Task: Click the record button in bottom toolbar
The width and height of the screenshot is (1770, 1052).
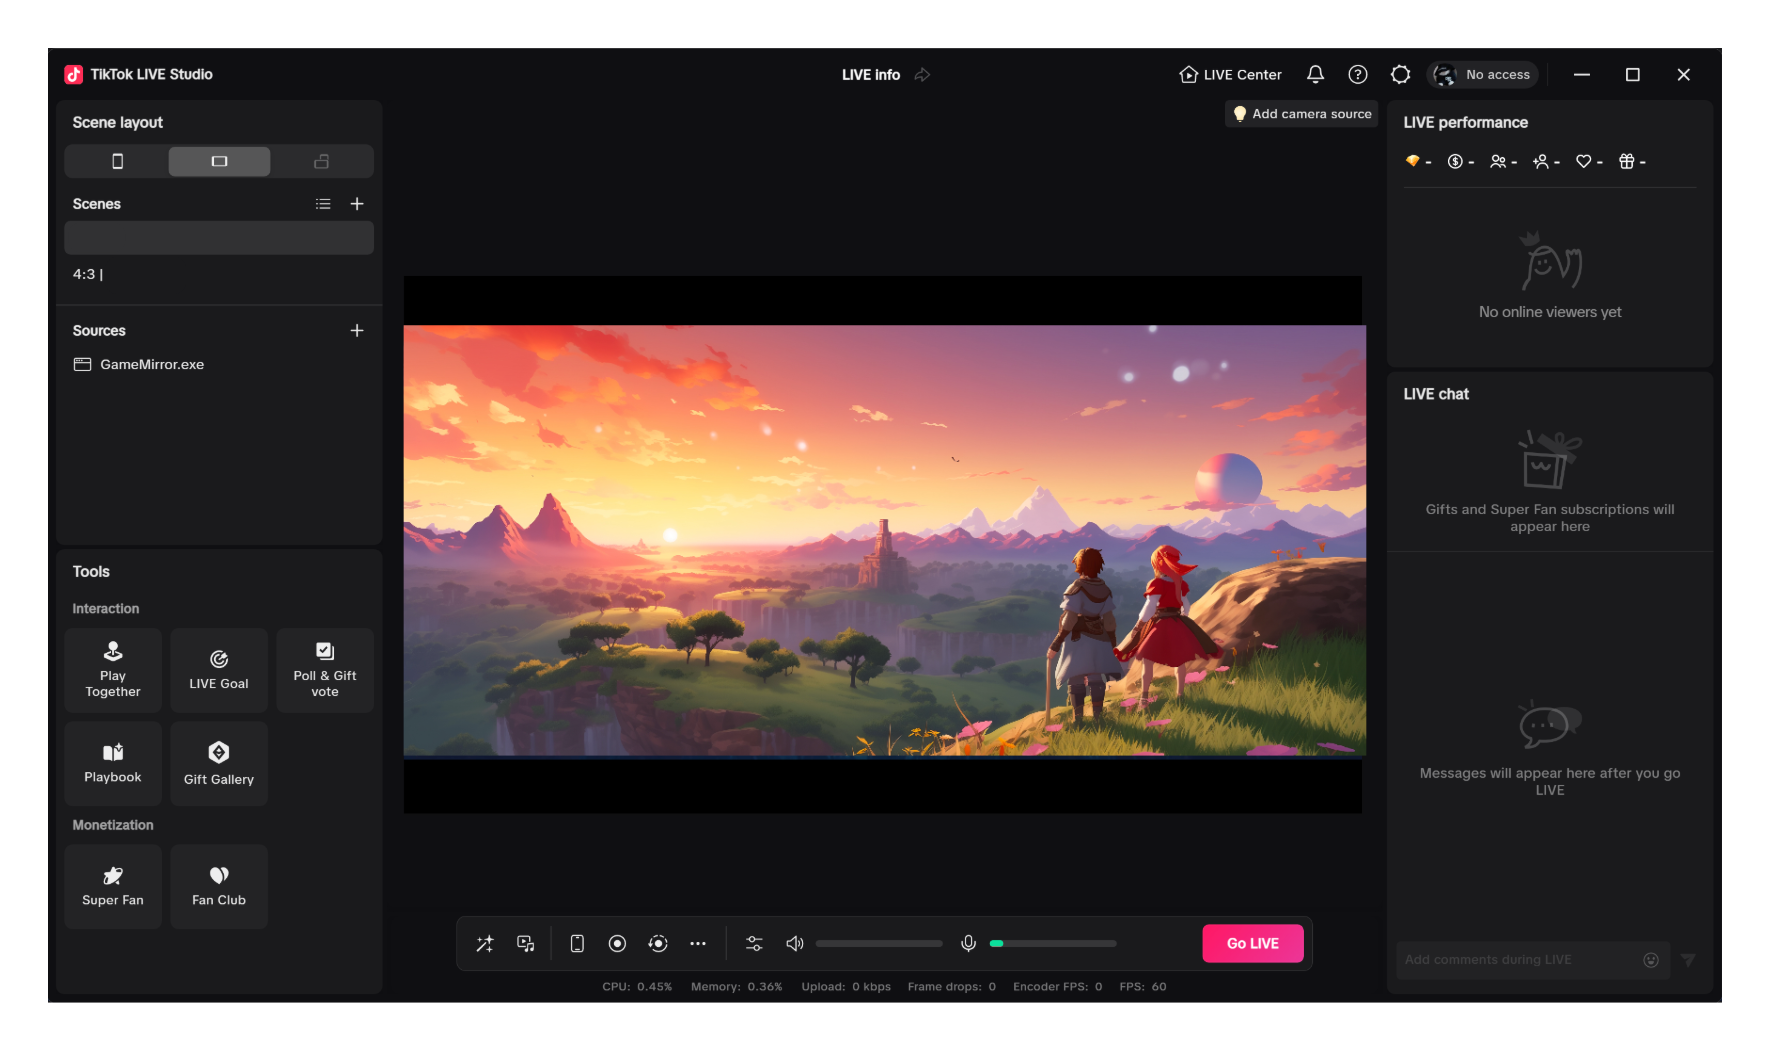Action: [617, 944]
